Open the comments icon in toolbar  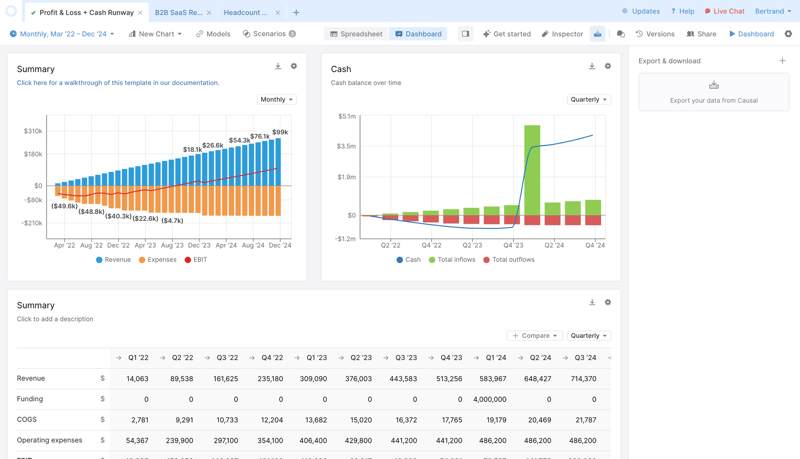(x=621, y=34)
